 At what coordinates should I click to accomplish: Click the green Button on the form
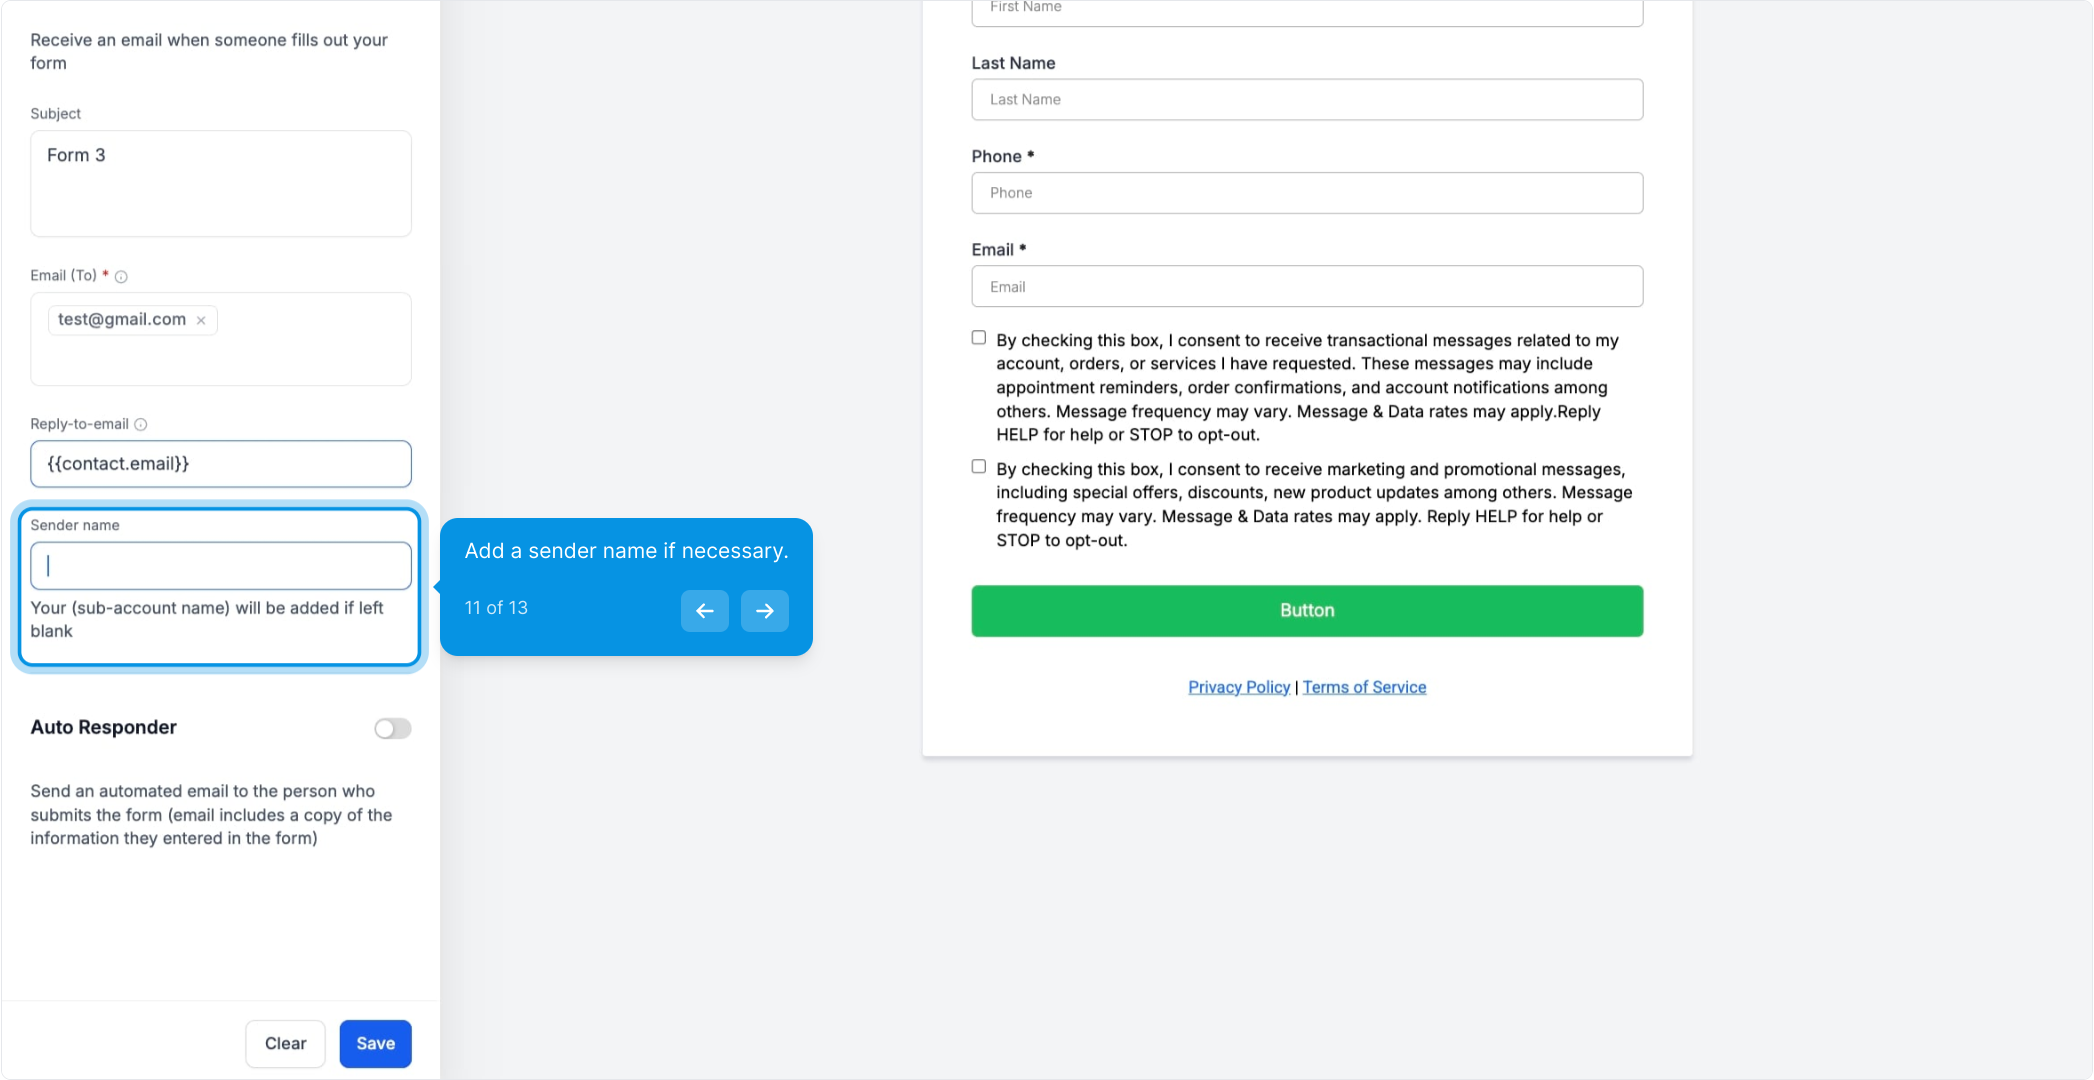[x=1307, y=611]
